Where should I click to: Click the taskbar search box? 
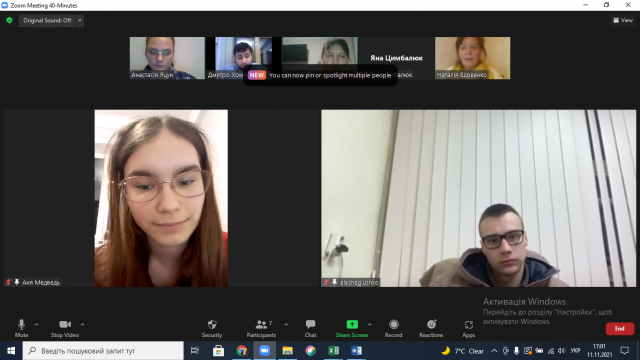103,351
